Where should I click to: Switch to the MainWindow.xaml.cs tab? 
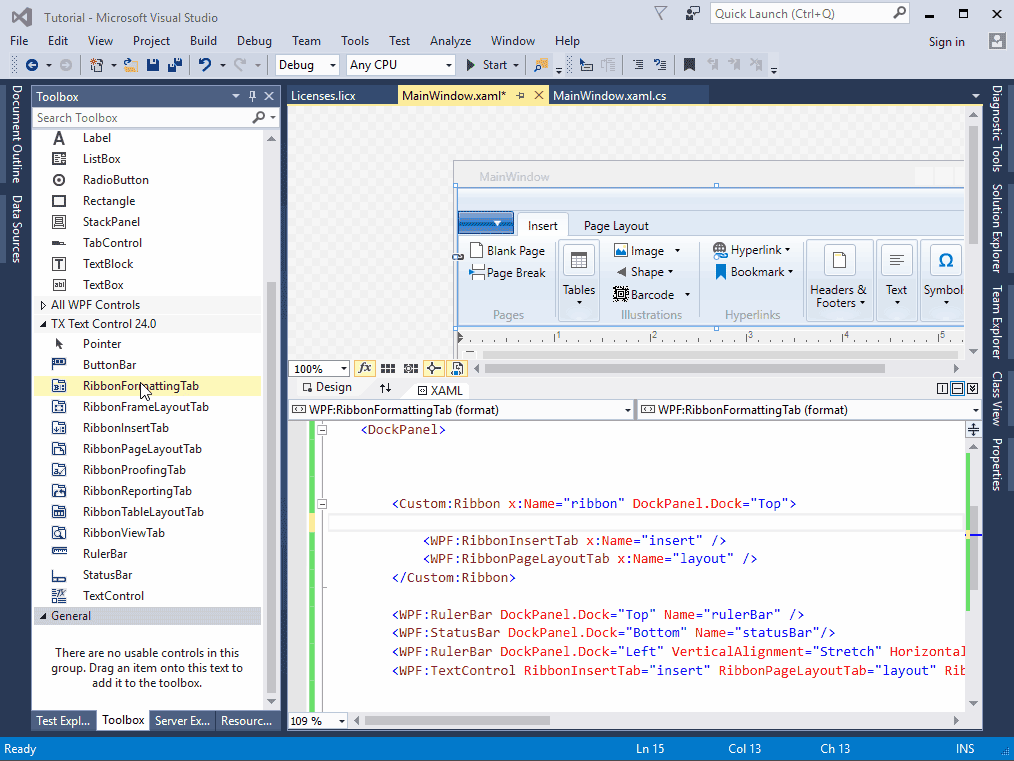[609, 96]
